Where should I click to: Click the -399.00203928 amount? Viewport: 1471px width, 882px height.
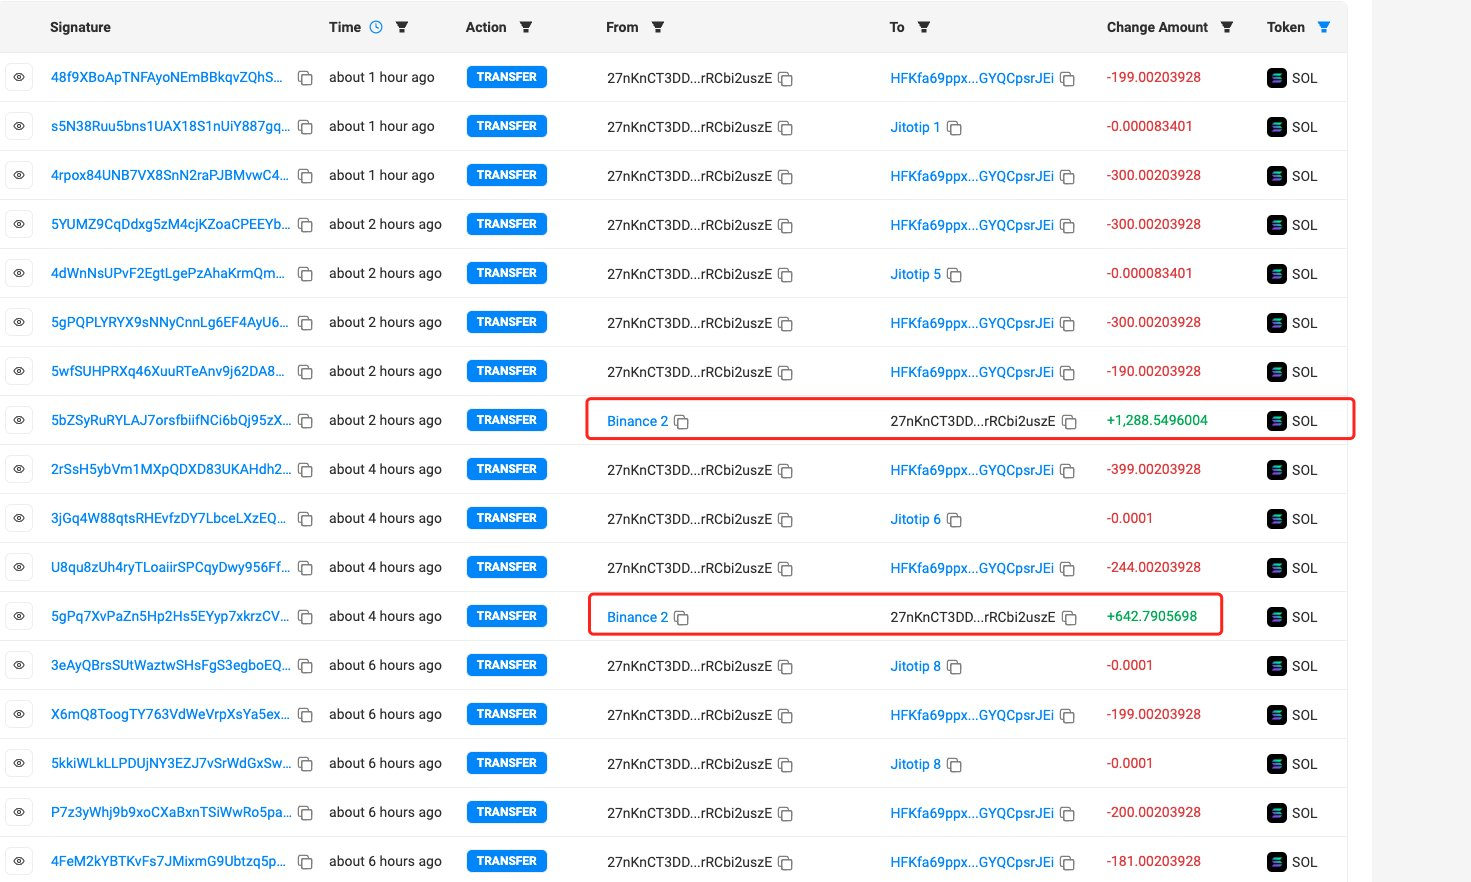click(x=1154, y=469)
